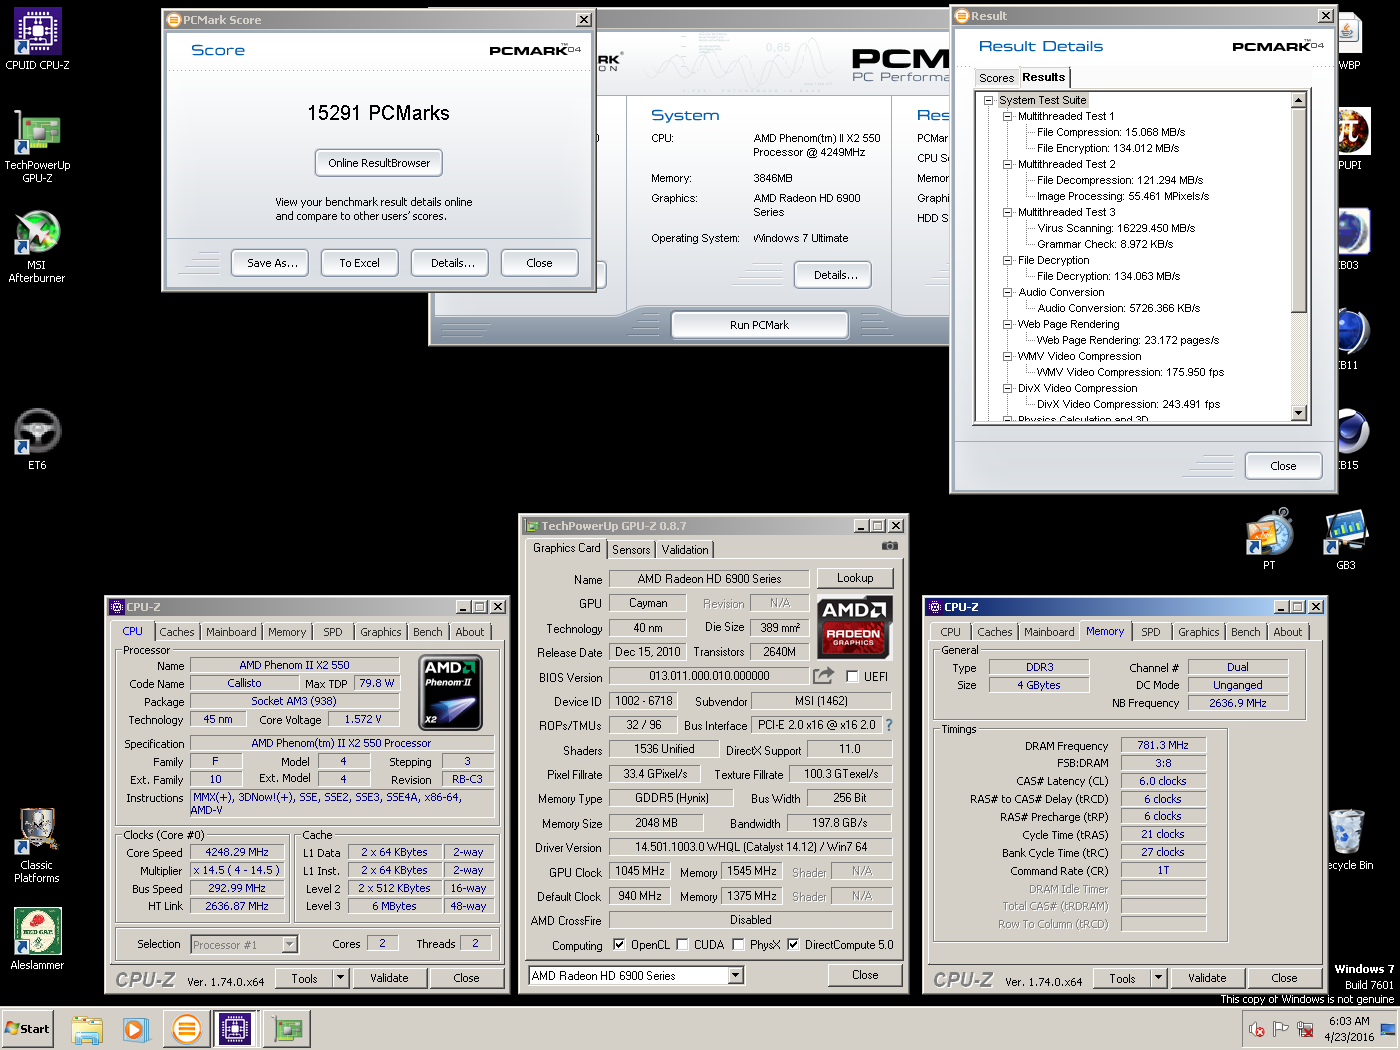The height and width of the screenshot is (1050, 1400).
Task: Open the GPU selection dropdown in GPU-Z
Action: pyautogui.click(x=736, y=975)
